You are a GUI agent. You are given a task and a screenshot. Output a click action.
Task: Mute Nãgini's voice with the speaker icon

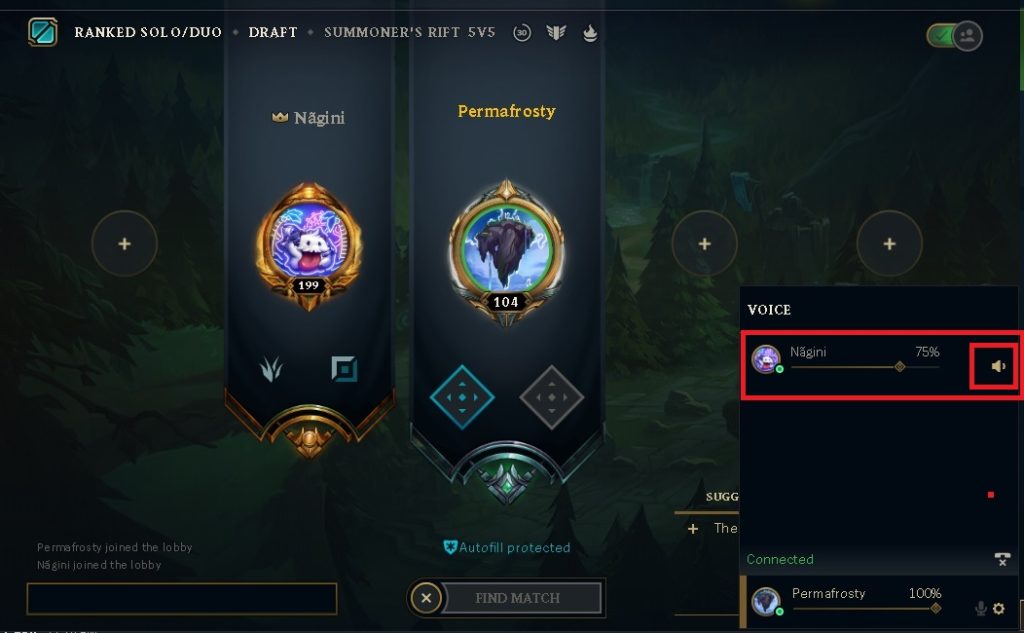(998, 366)
